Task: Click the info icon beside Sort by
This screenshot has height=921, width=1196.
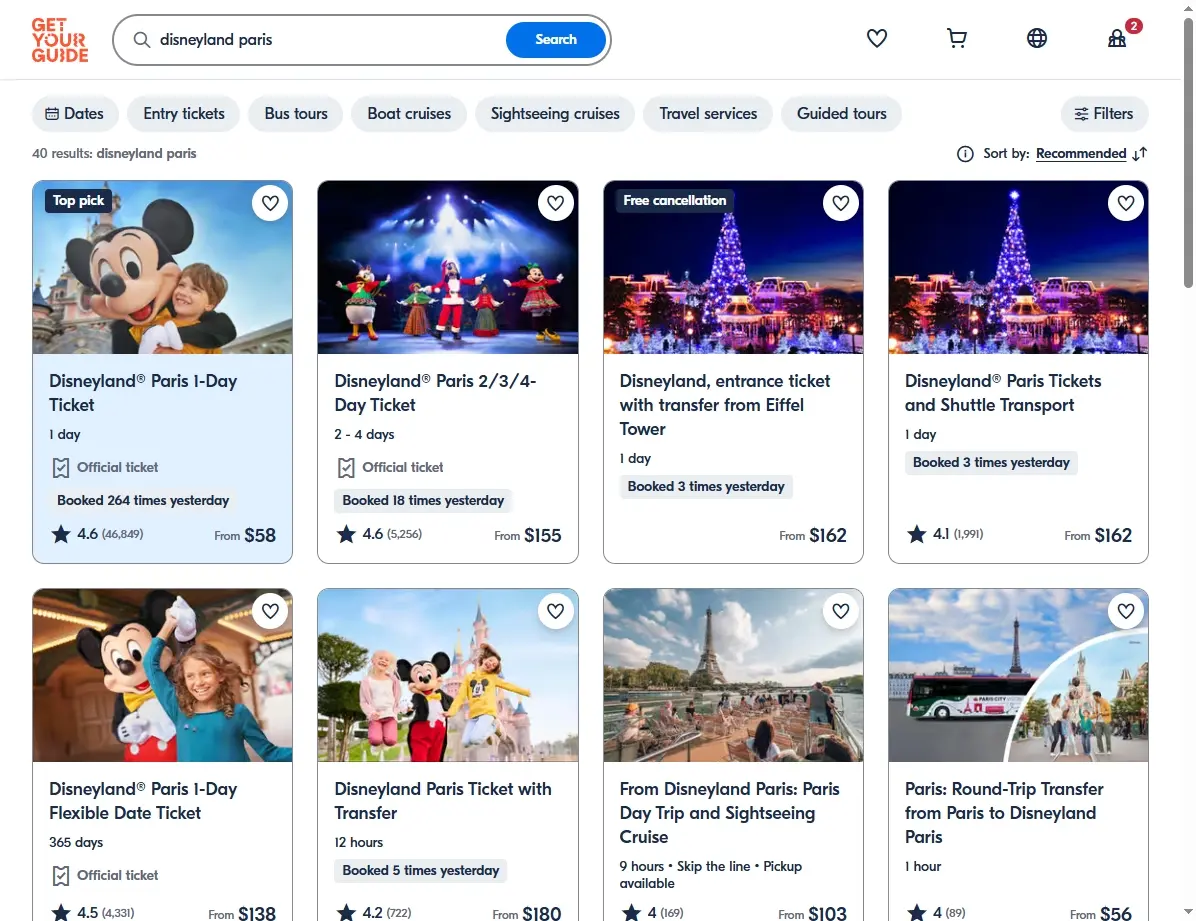Action: tap(965, 154)
